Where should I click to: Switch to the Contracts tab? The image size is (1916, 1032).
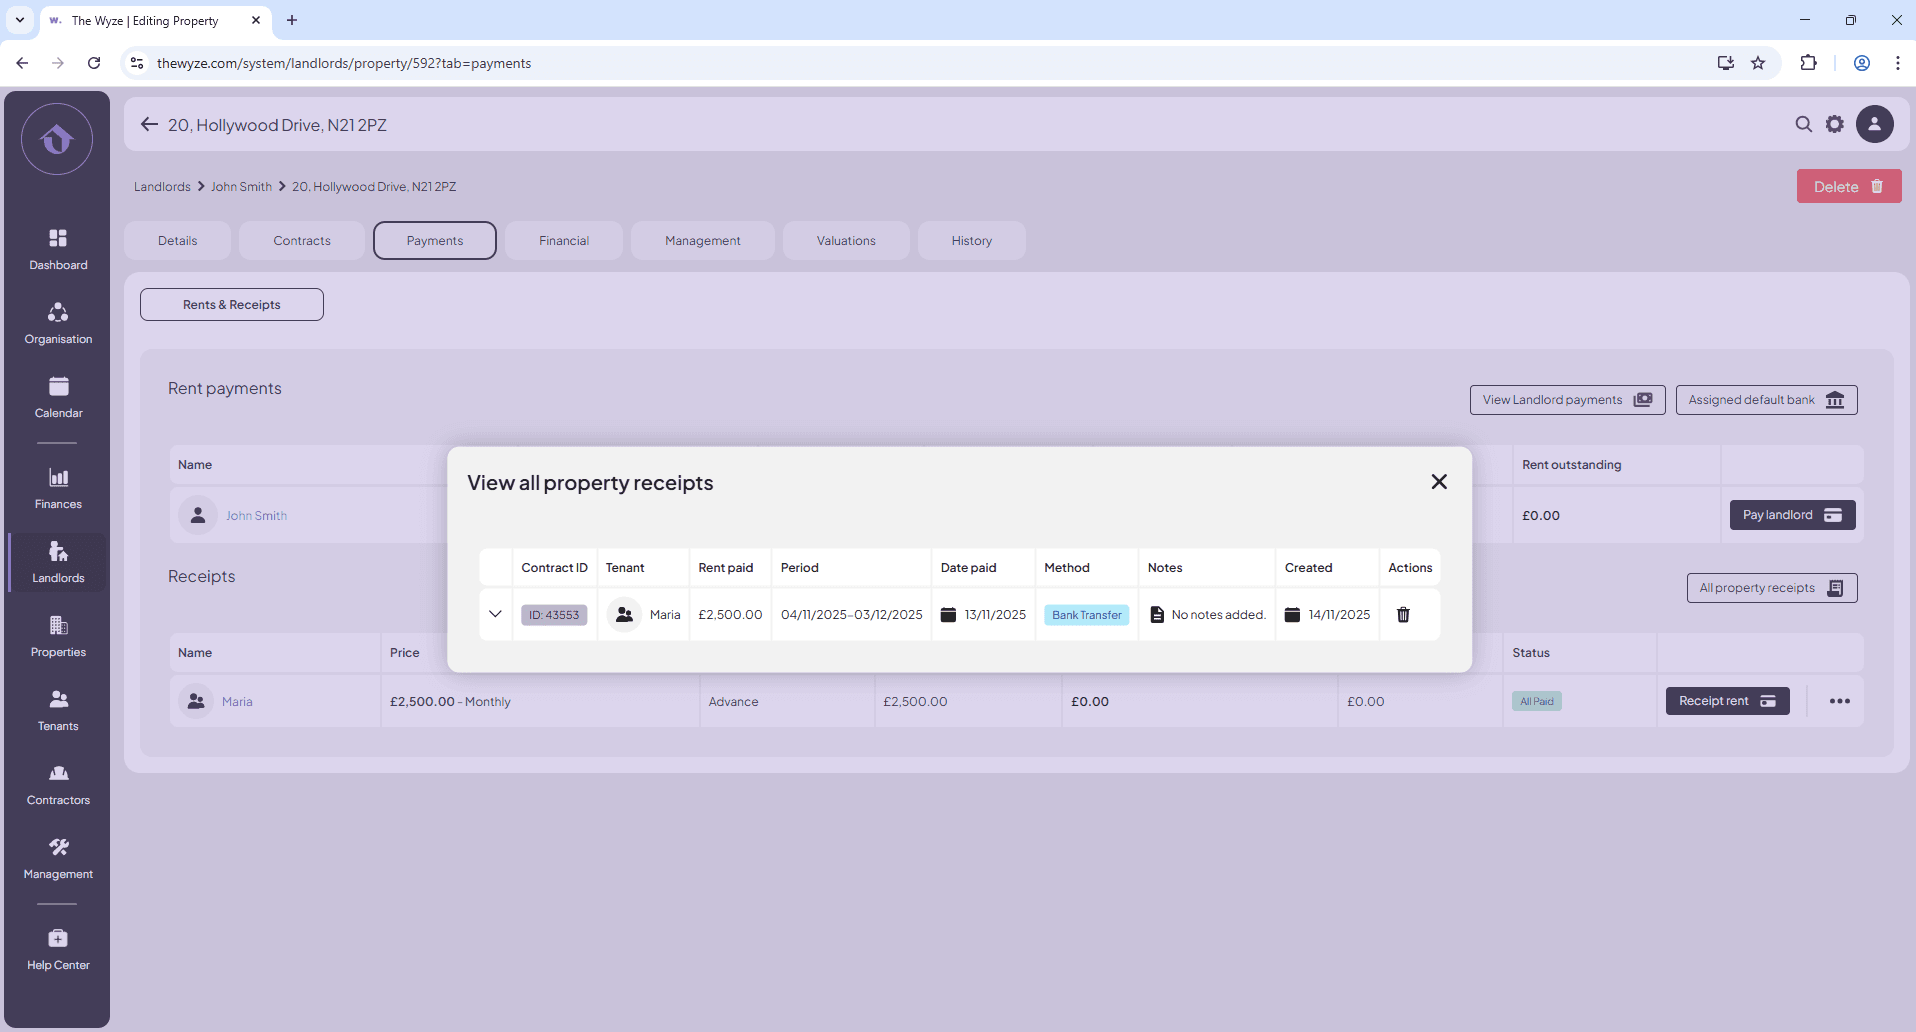302,241
